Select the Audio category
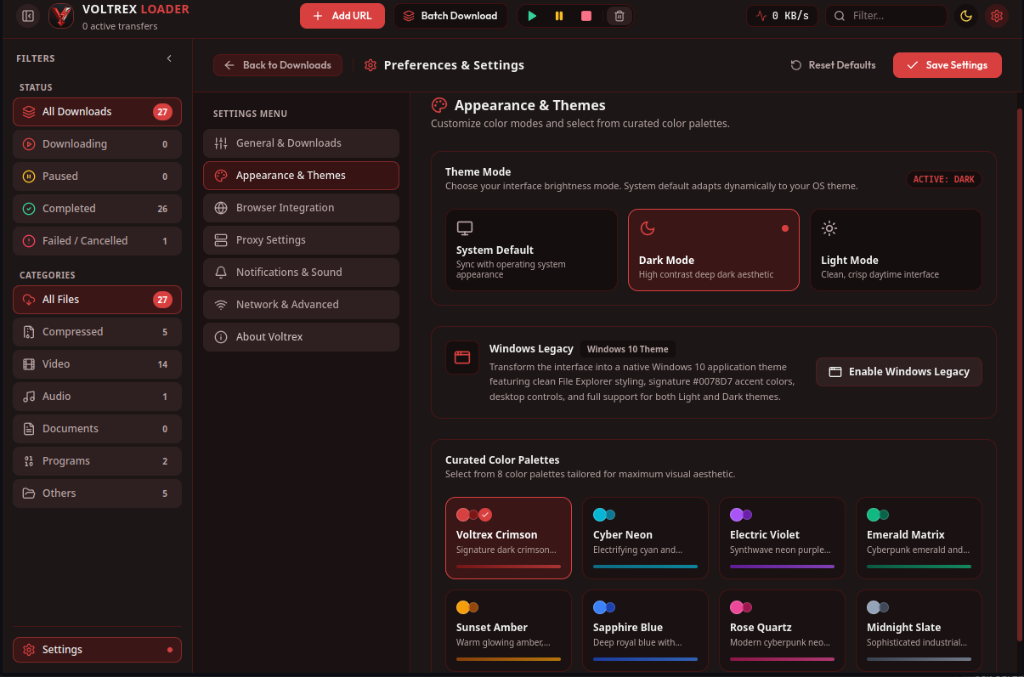1024x677 pixels. click(97, 396)
